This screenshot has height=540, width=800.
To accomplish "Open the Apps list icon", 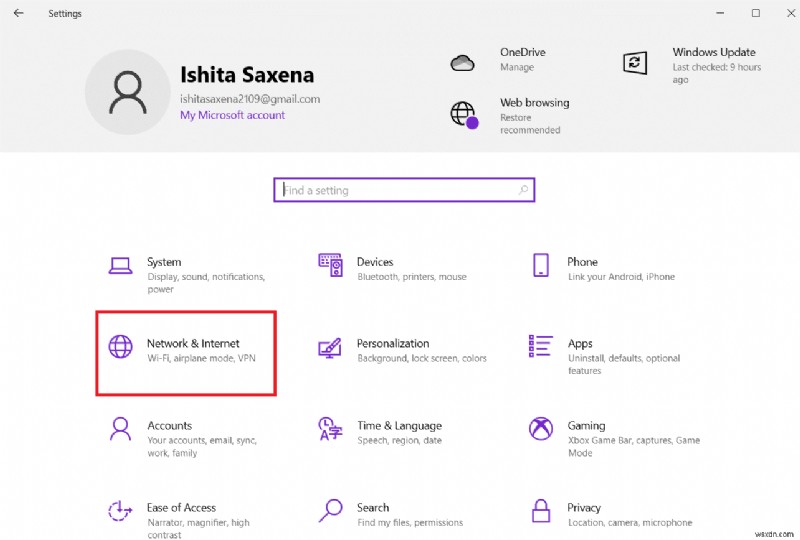I will [540, 347].
